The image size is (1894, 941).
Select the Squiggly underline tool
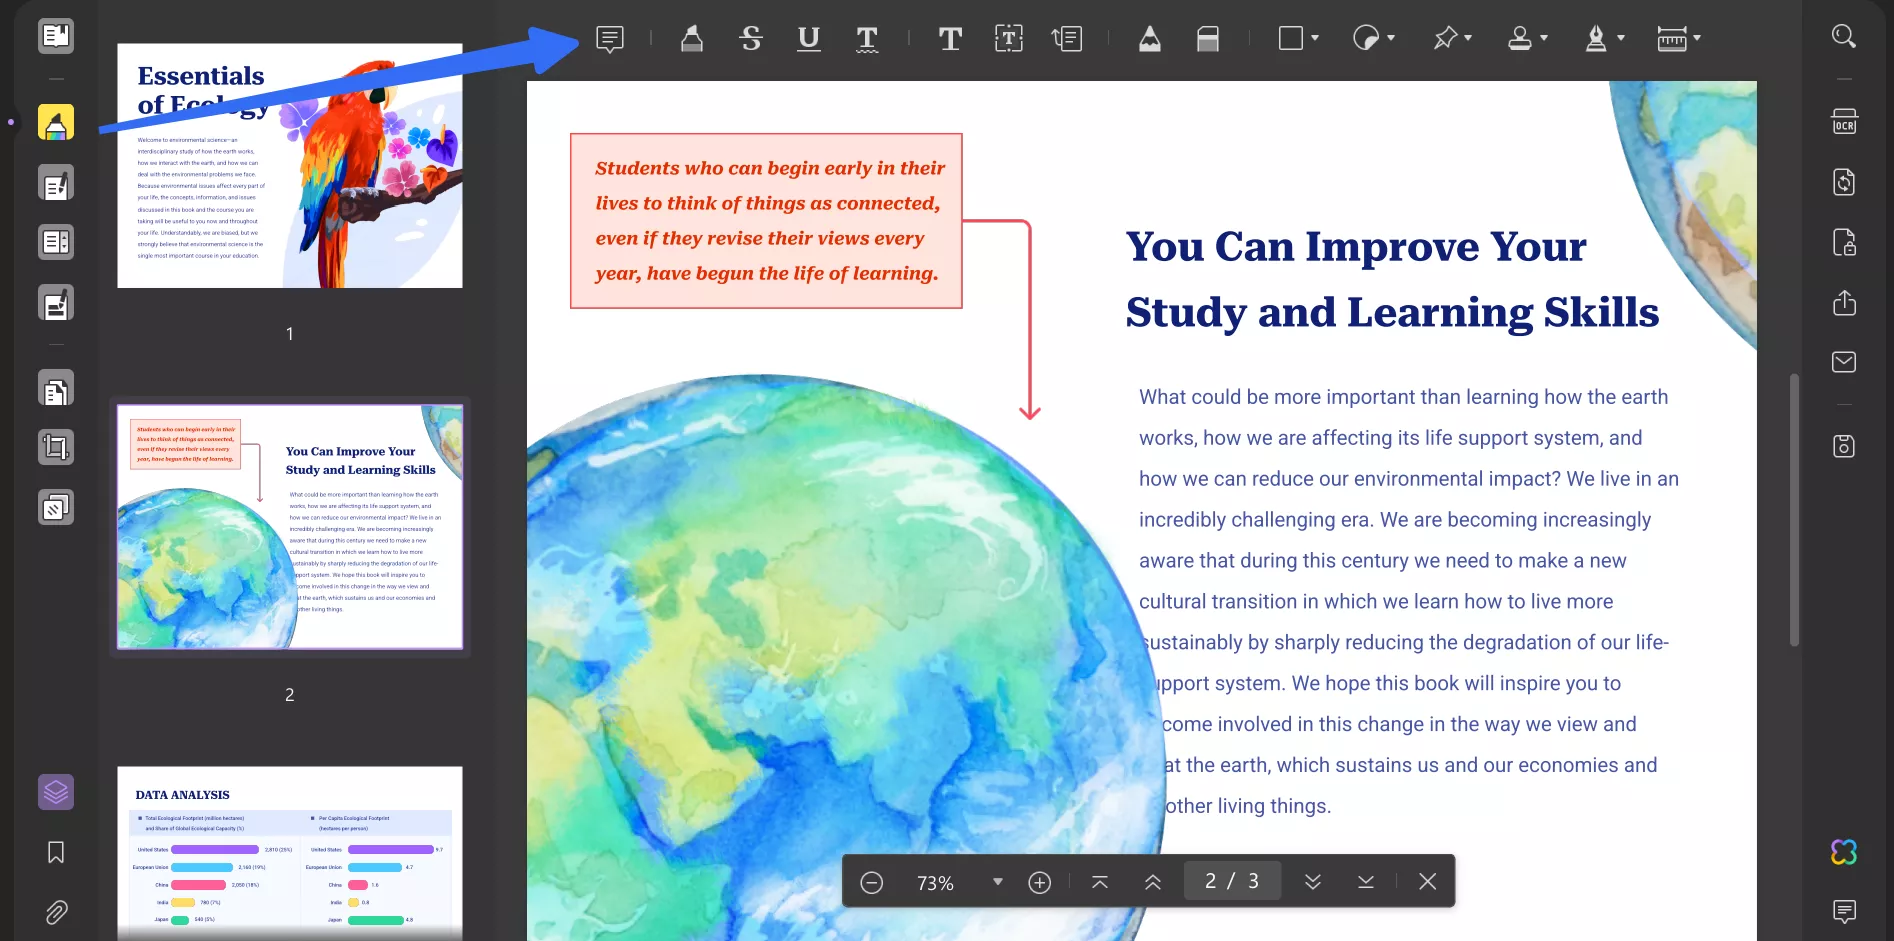pos(867,39)
